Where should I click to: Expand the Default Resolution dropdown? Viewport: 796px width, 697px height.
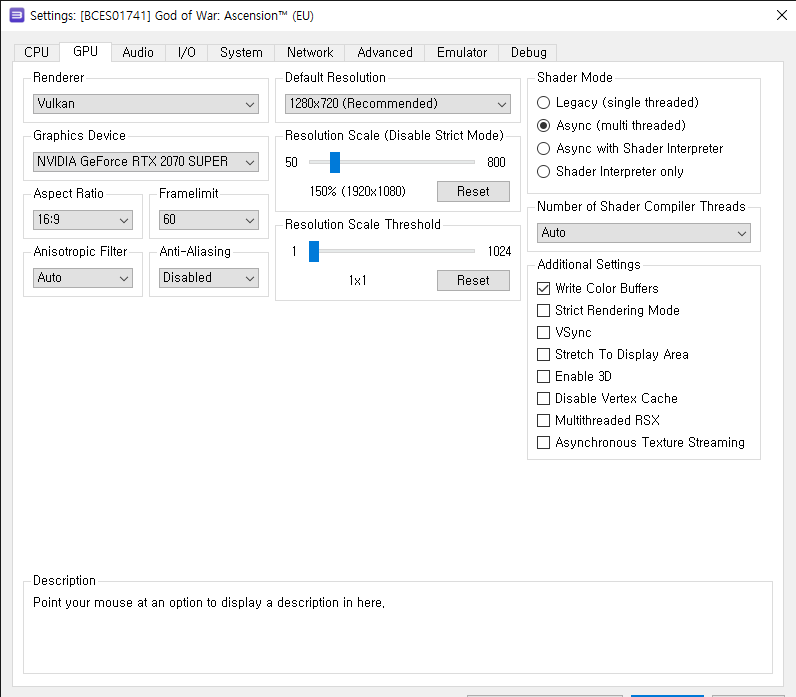click(397, 104)
